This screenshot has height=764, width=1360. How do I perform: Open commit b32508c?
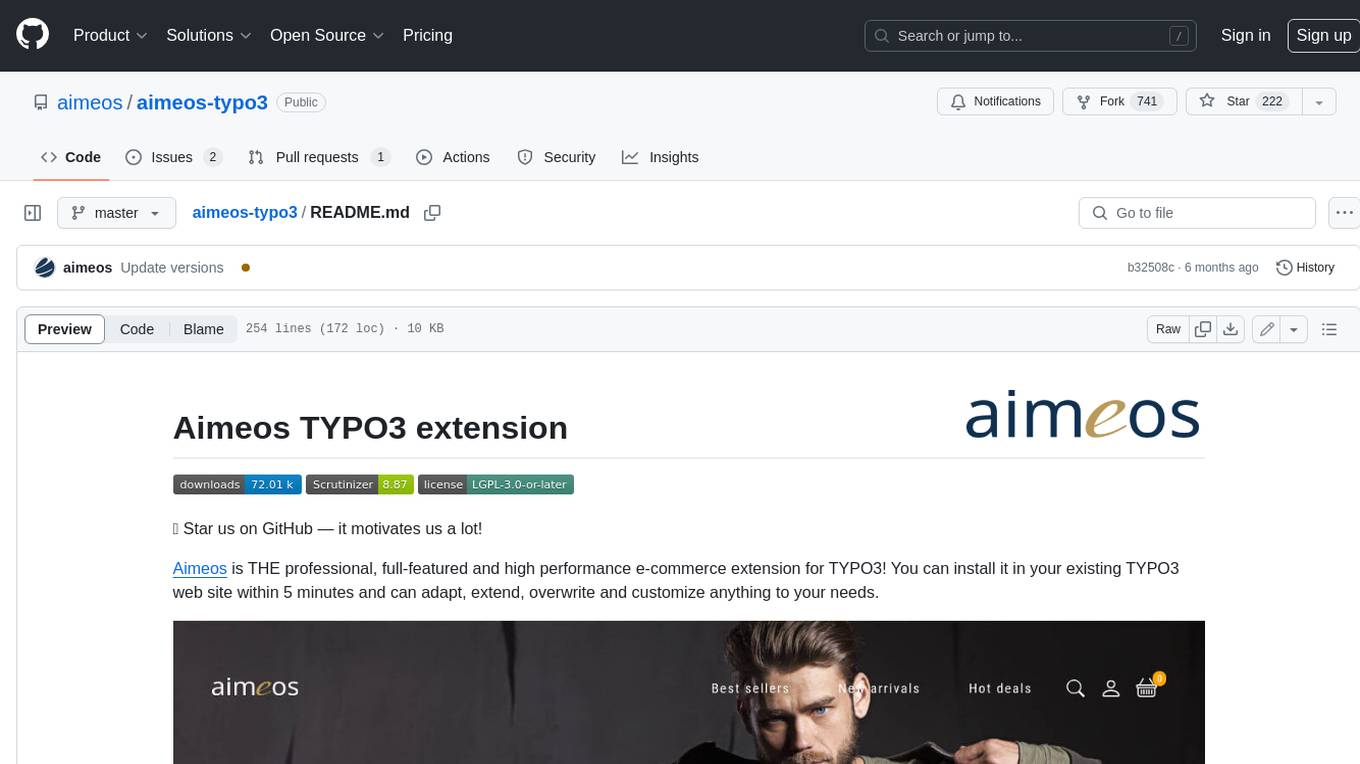tap(1150, 268)
